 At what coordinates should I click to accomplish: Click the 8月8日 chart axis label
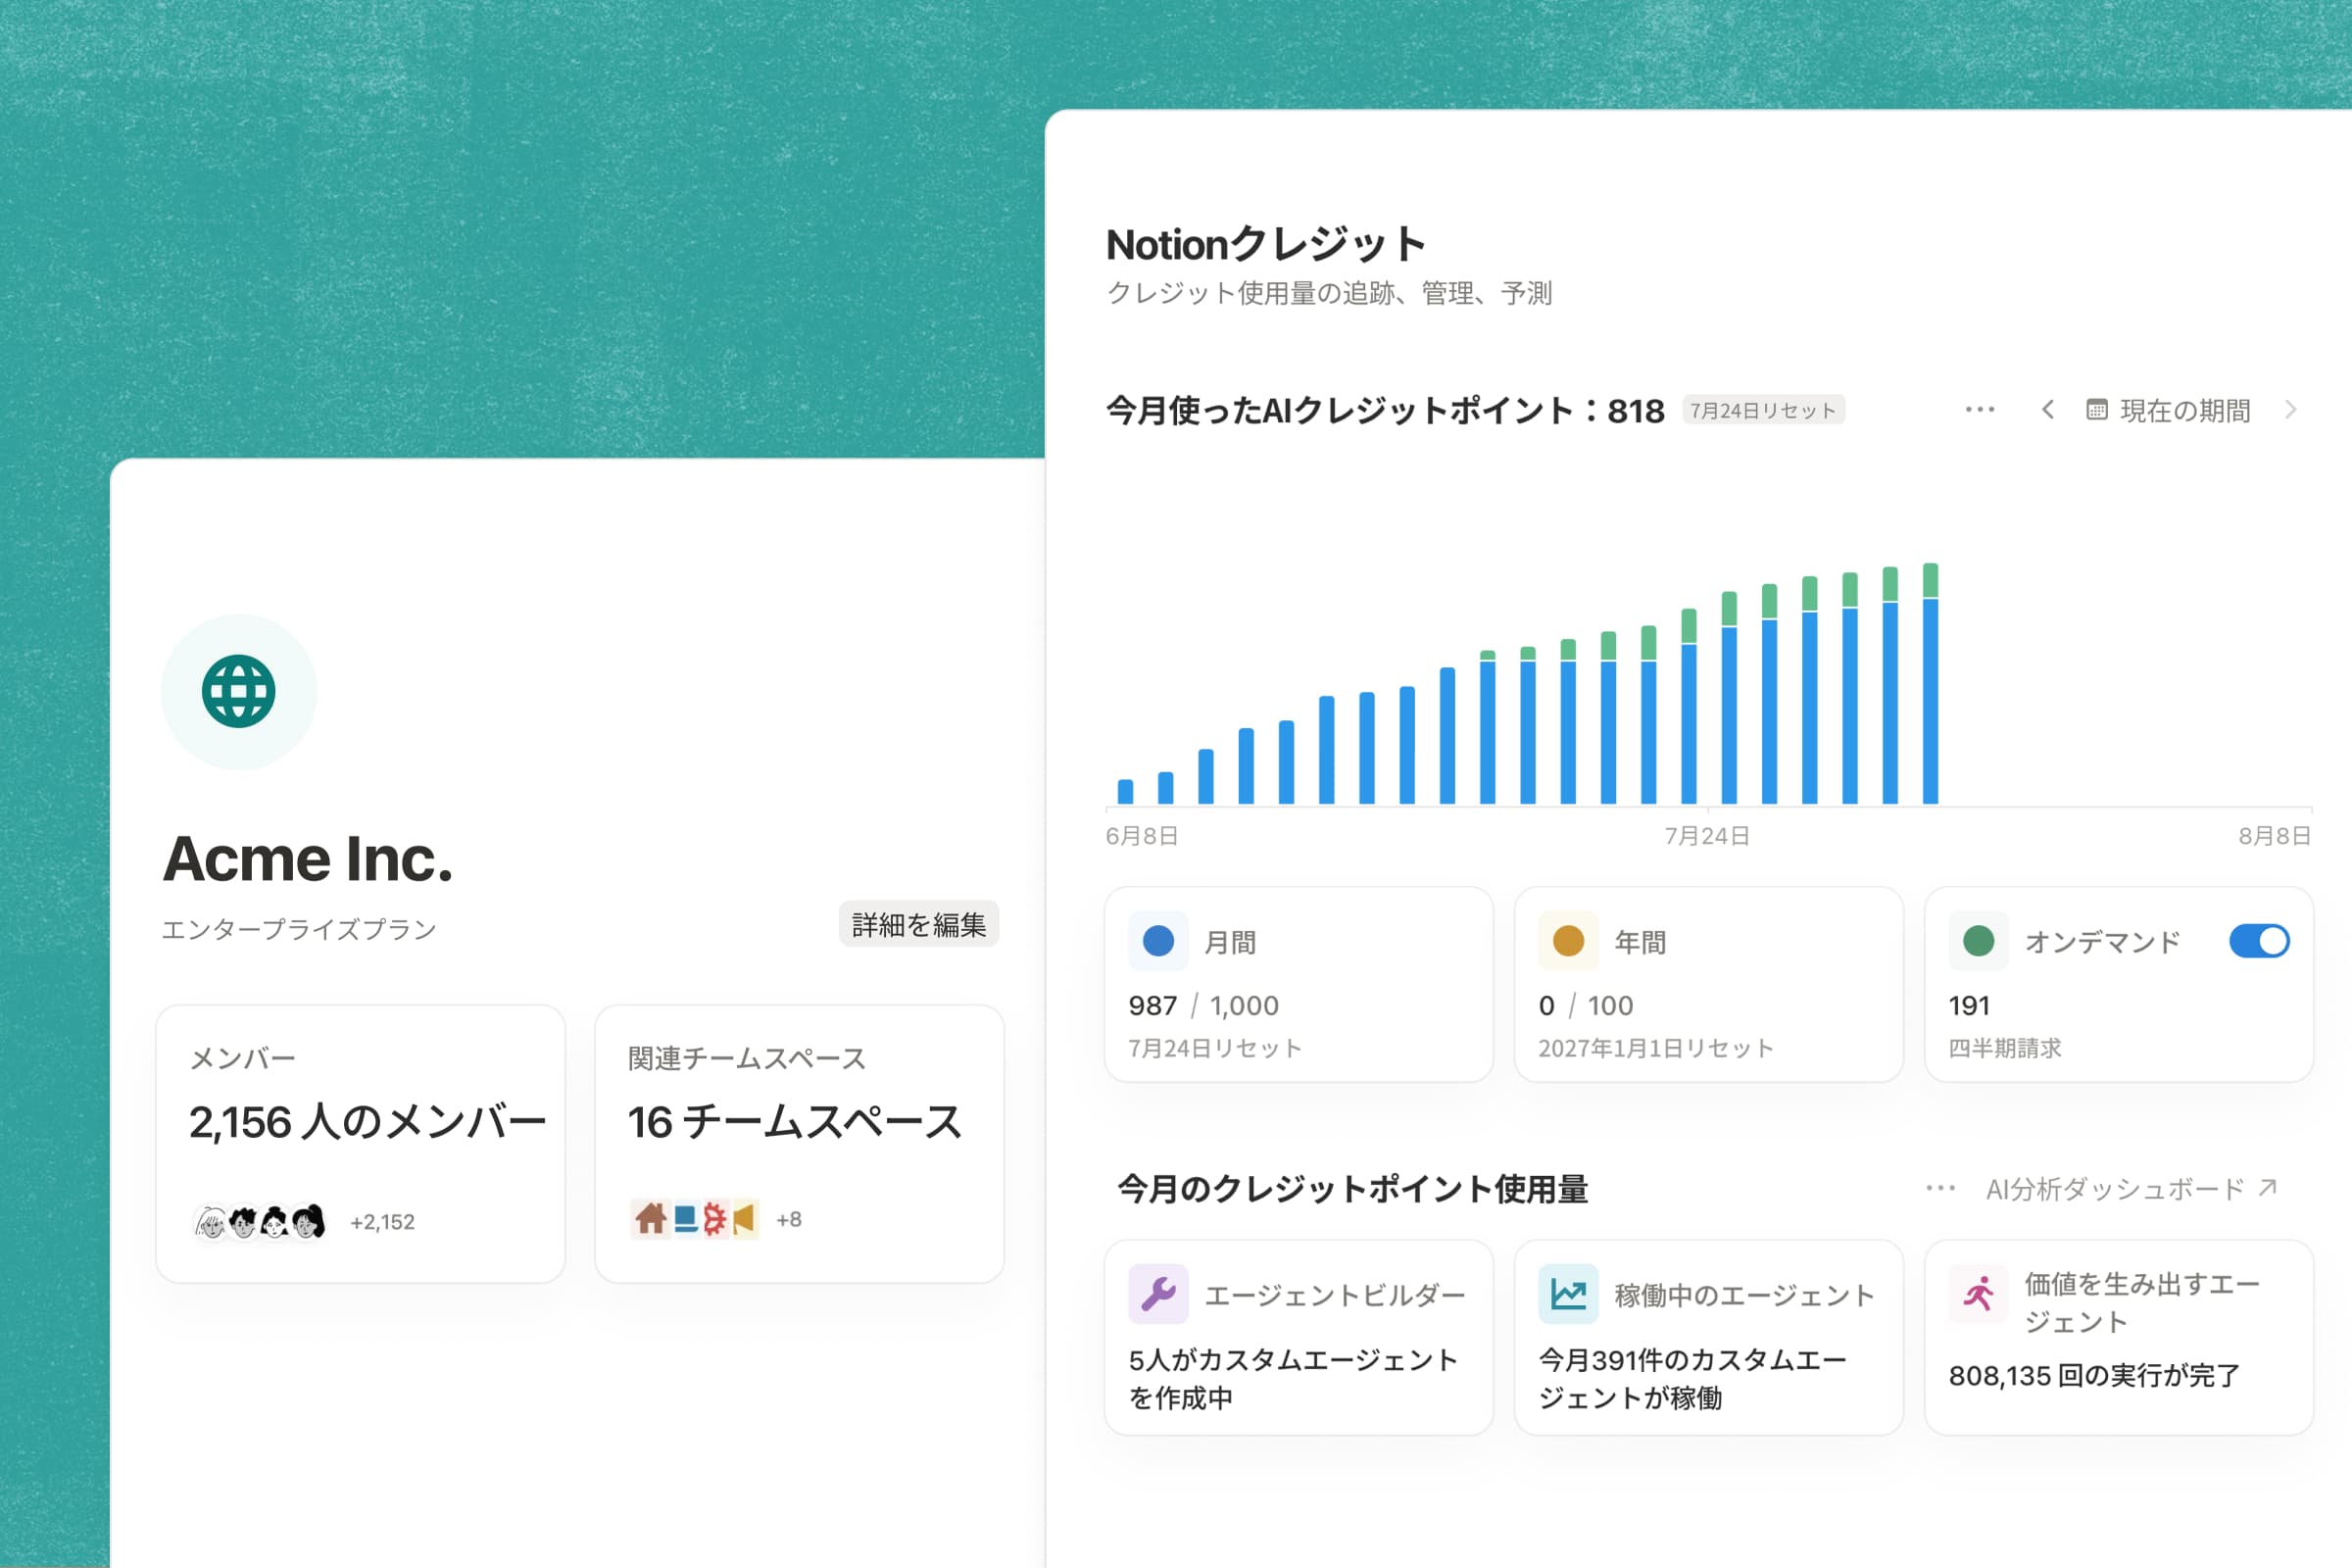point(2274,835)
